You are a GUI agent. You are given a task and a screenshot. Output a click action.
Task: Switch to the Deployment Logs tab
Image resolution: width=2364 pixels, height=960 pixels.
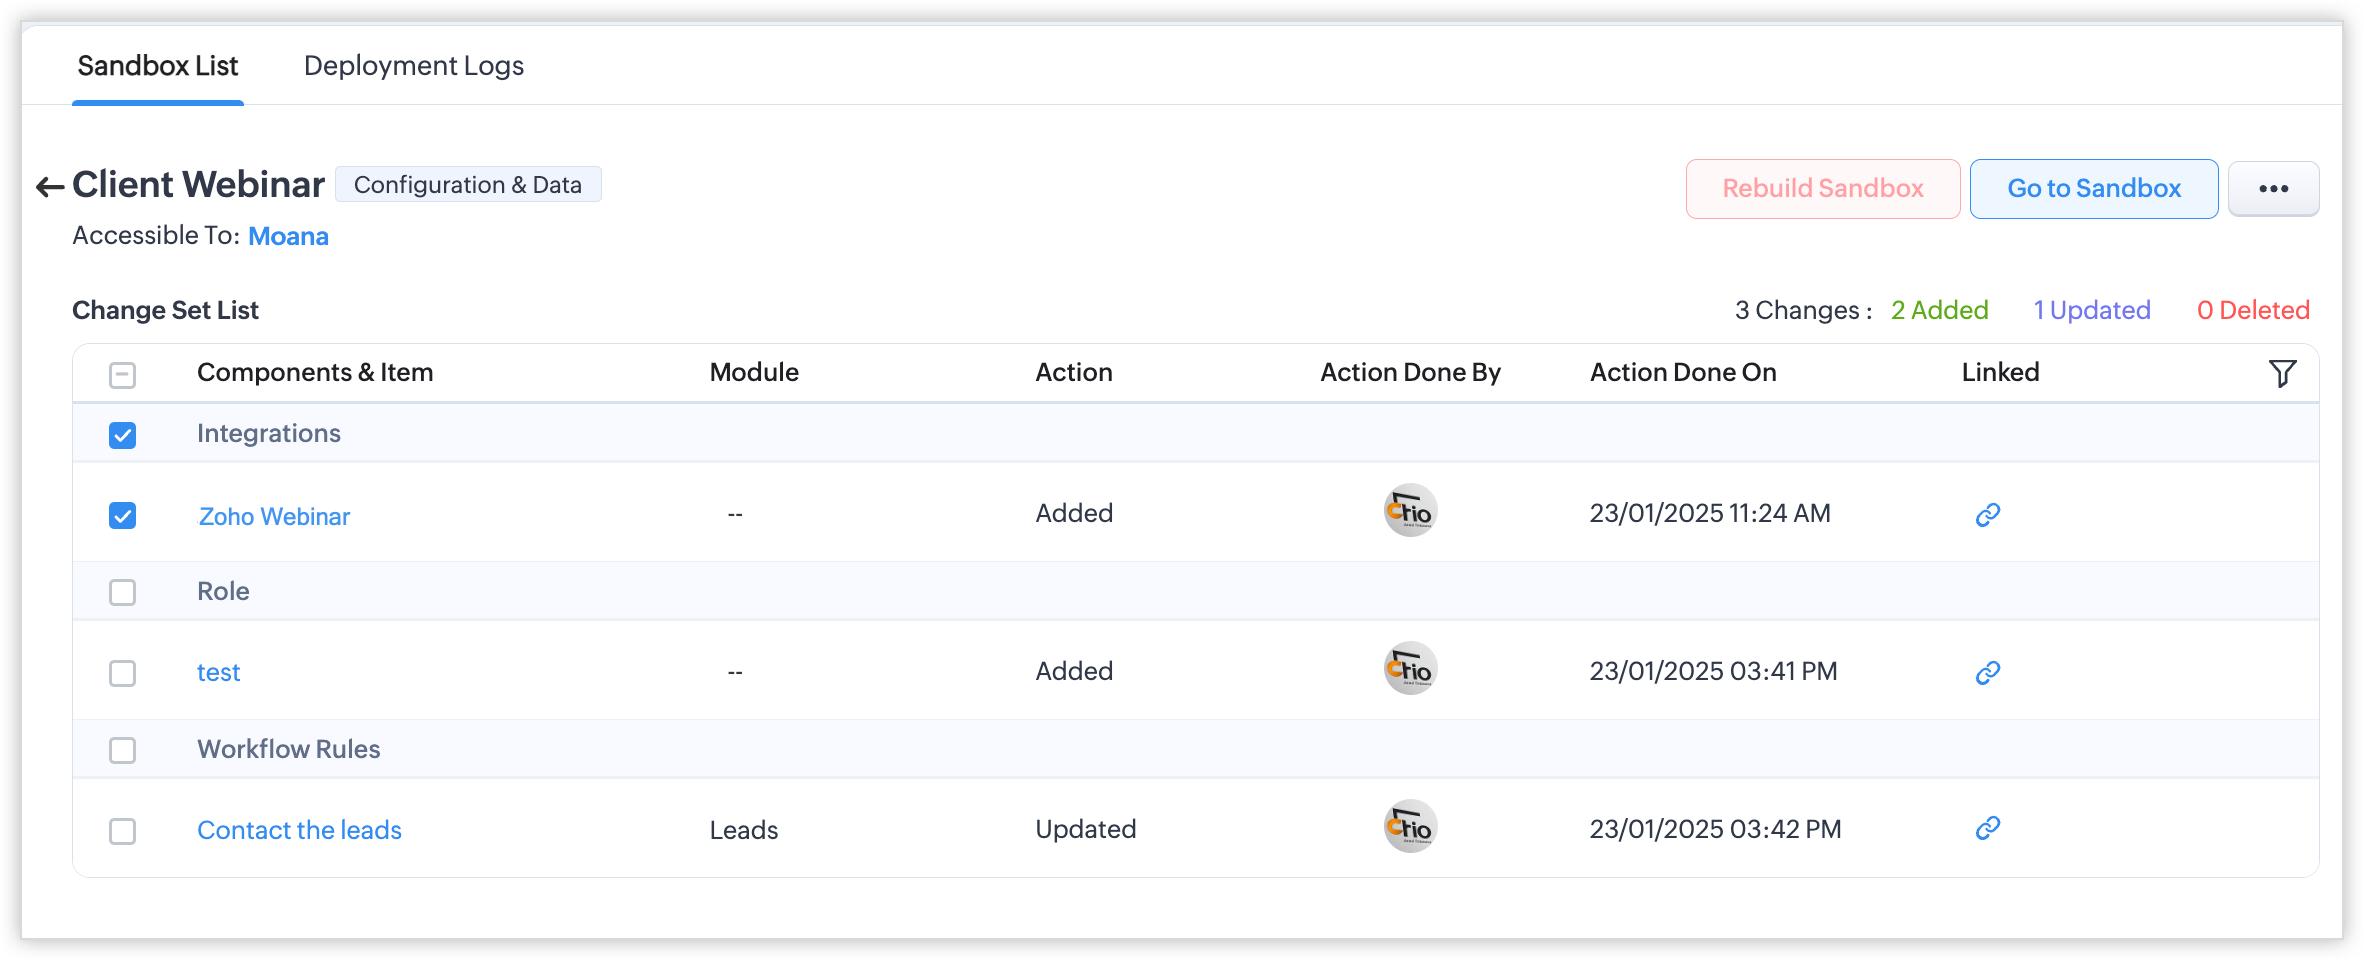tap(414, 66)
